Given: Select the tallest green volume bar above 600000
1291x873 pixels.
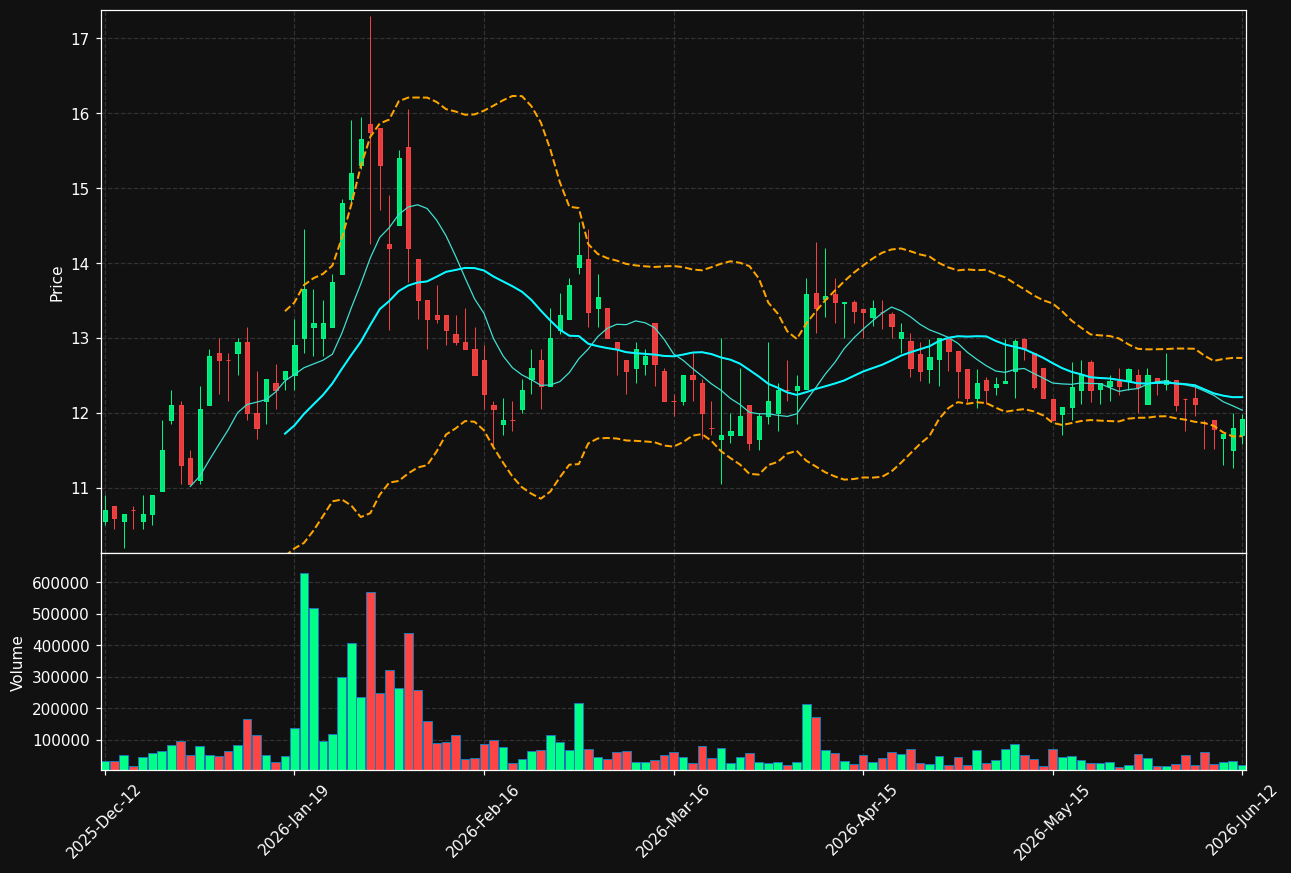Looking at the screenshot, I should point(304,672).
